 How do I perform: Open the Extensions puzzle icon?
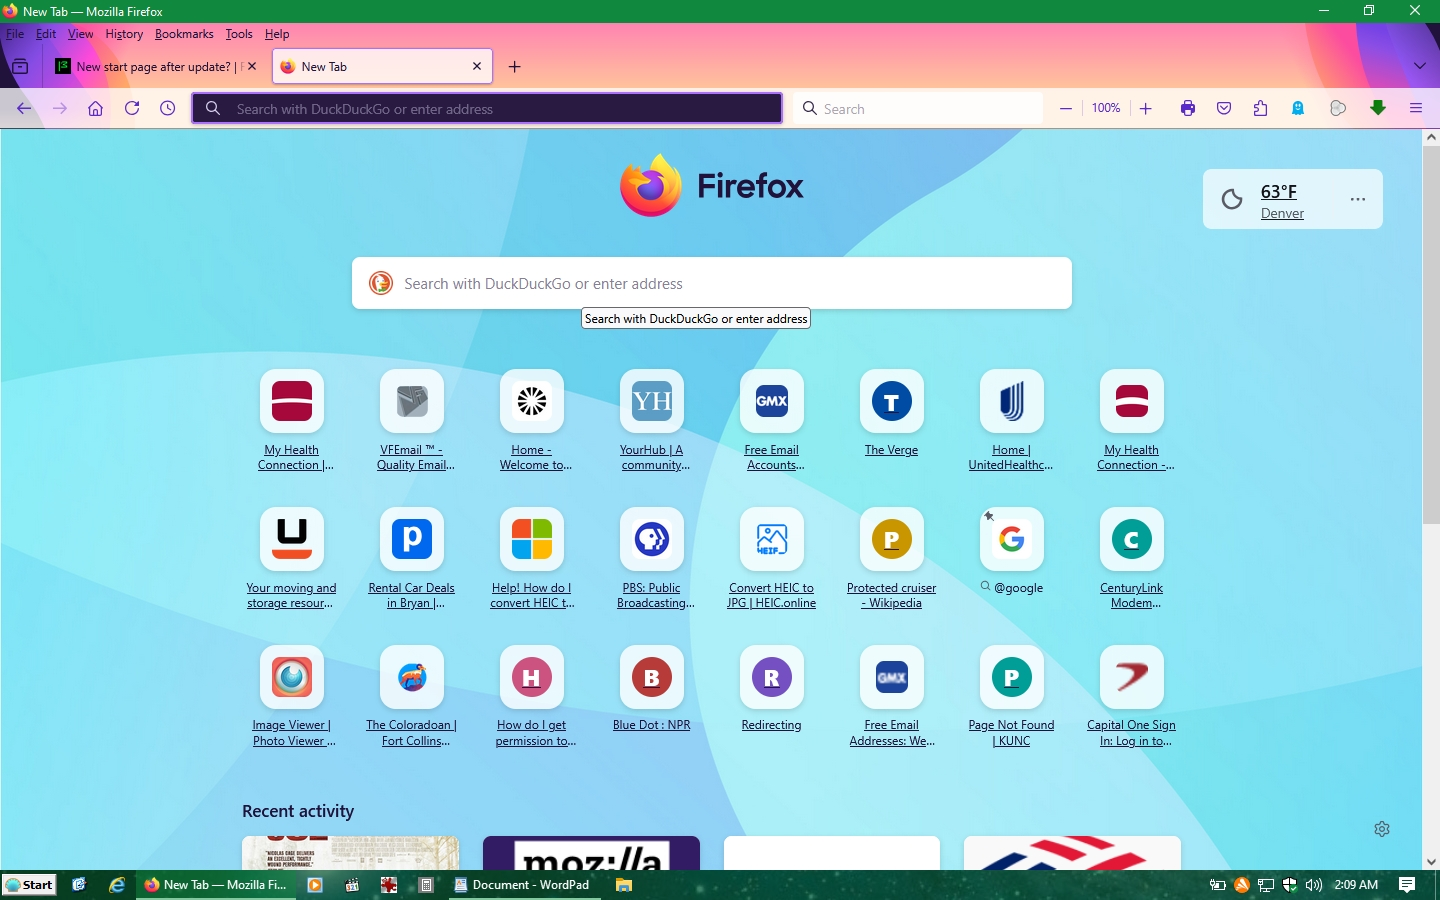click(x=1260, y=108)
